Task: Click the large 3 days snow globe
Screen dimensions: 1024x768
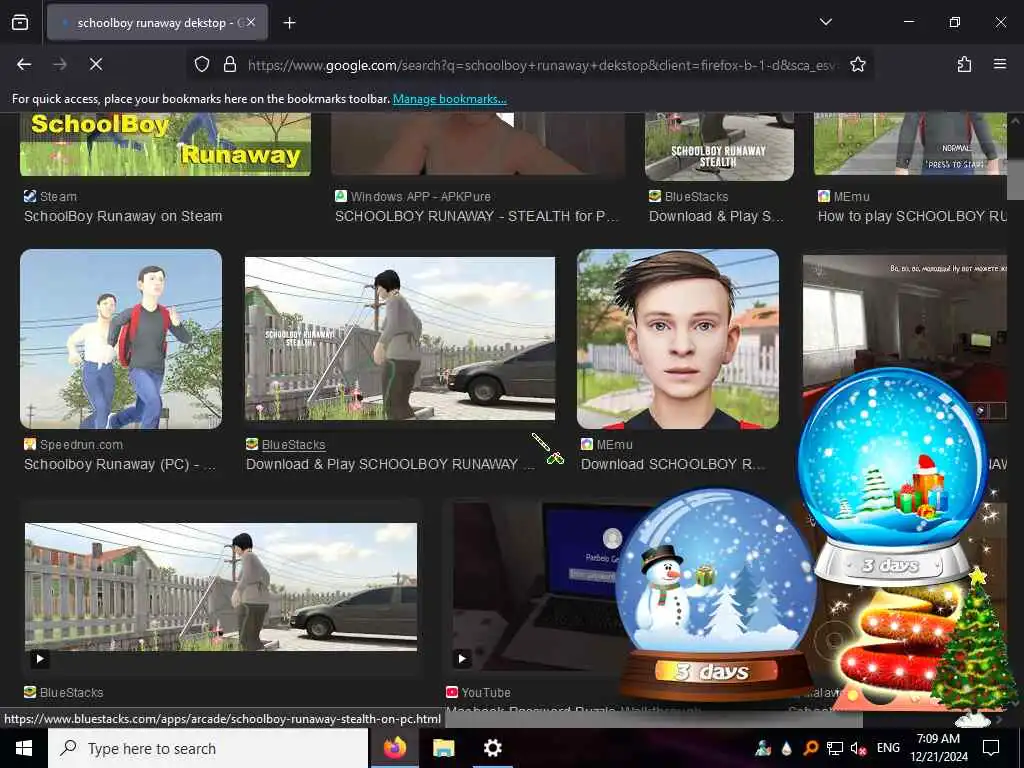Action: point(892,477)
